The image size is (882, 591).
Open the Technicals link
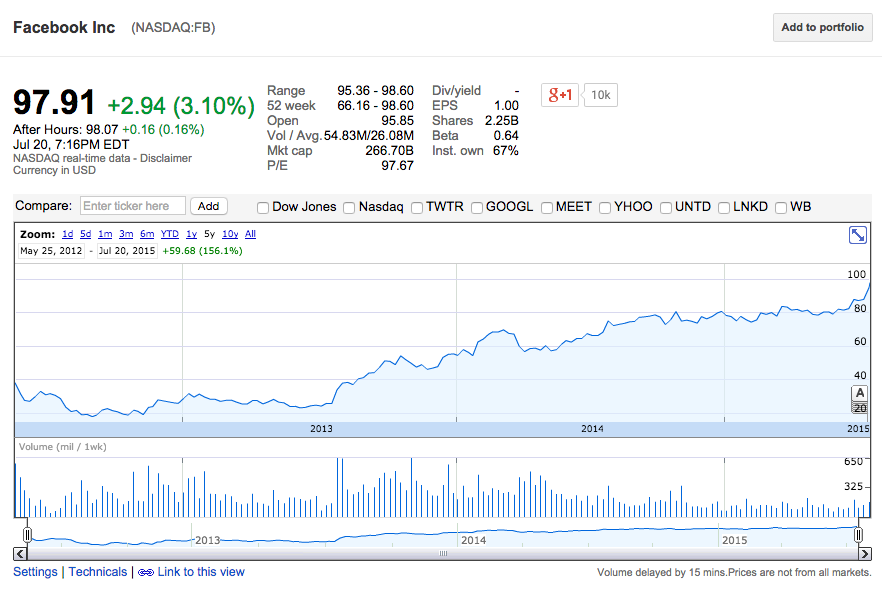point(98,572)
